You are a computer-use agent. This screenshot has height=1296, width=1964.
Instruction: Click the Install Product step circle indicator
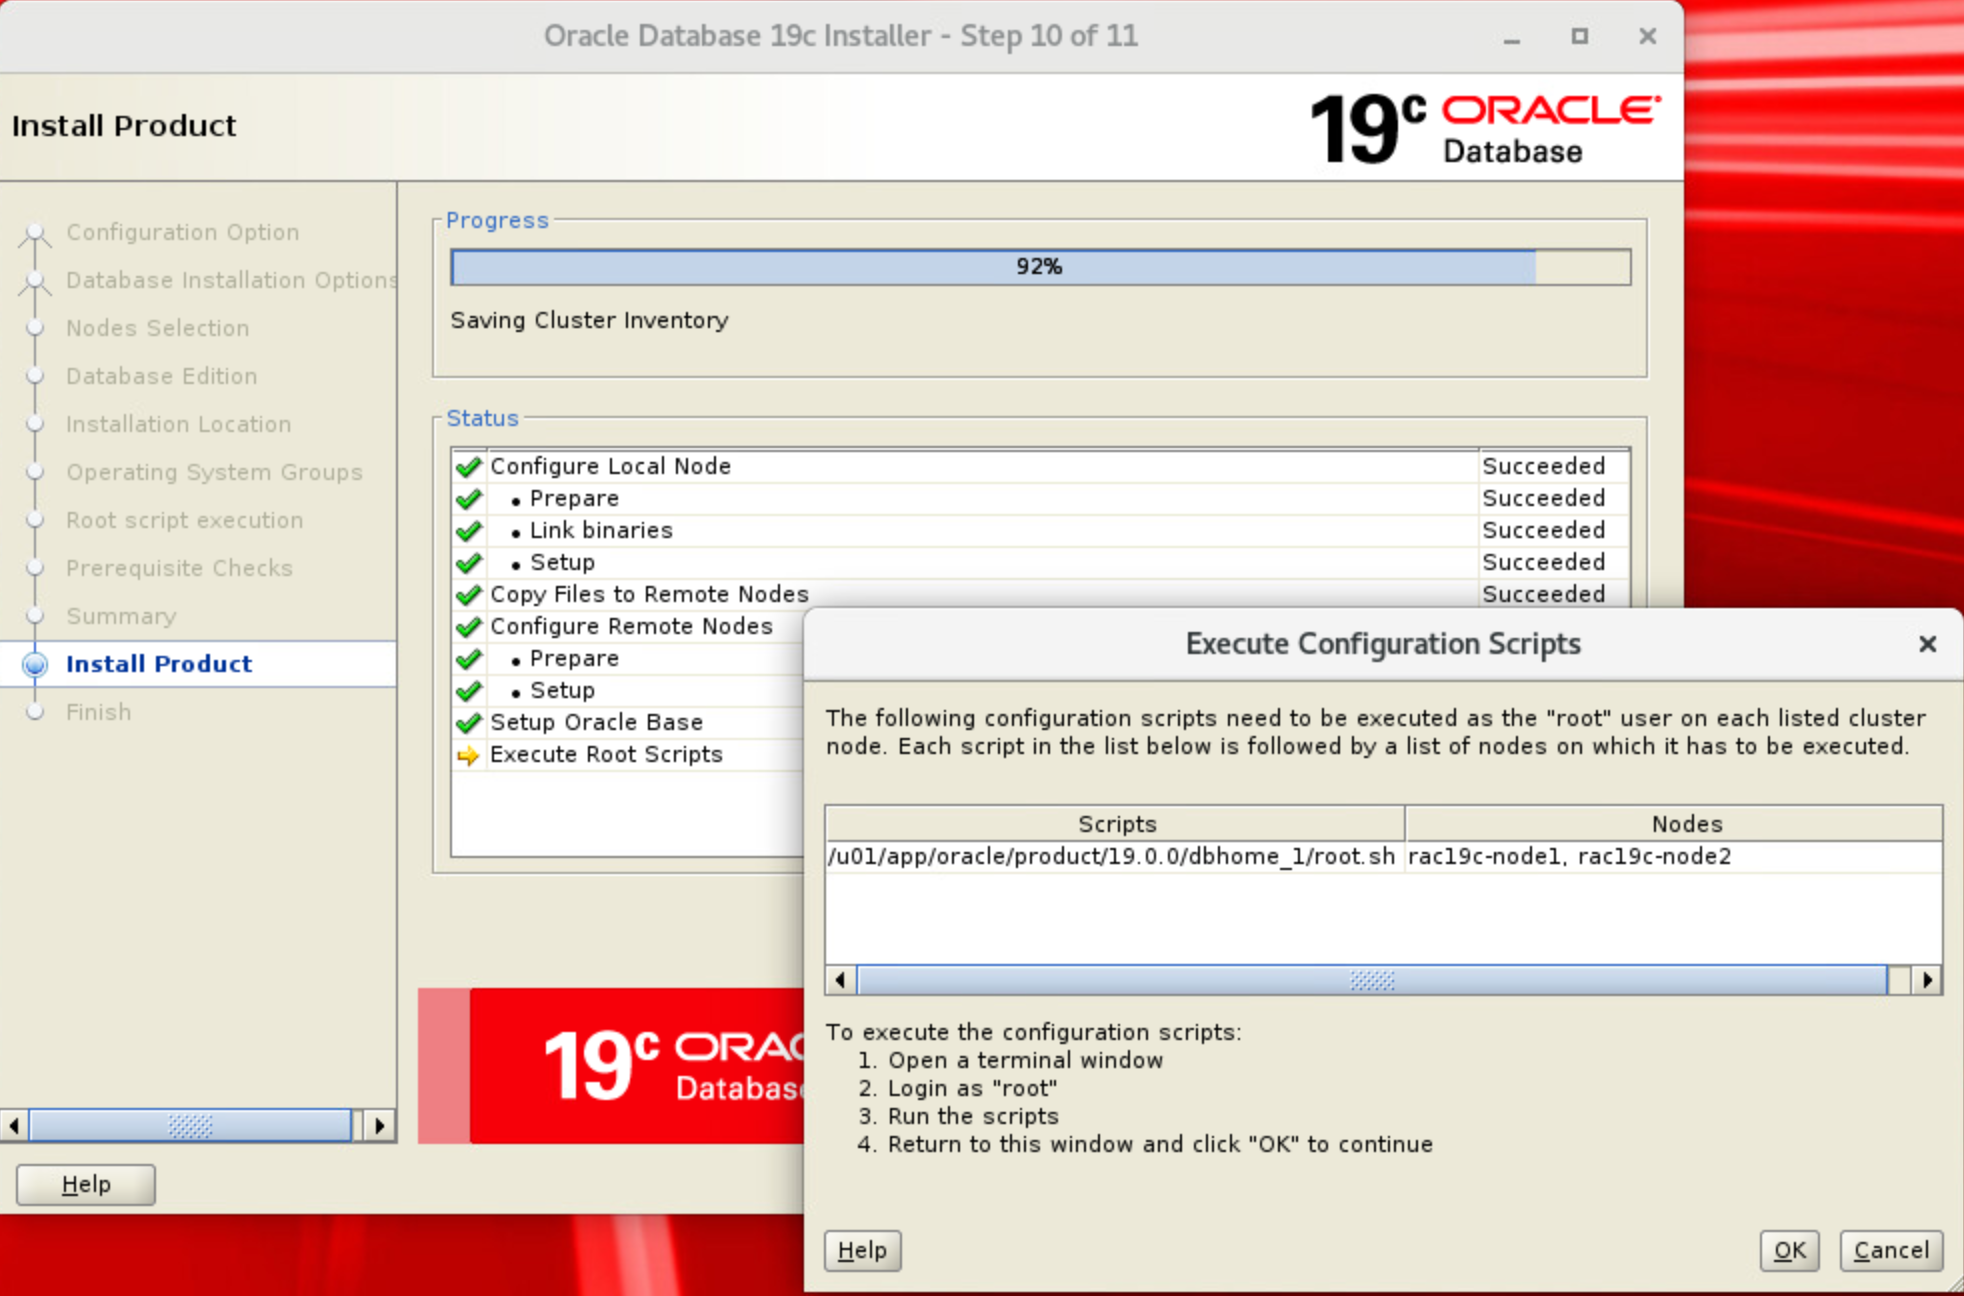click(37, 664)
